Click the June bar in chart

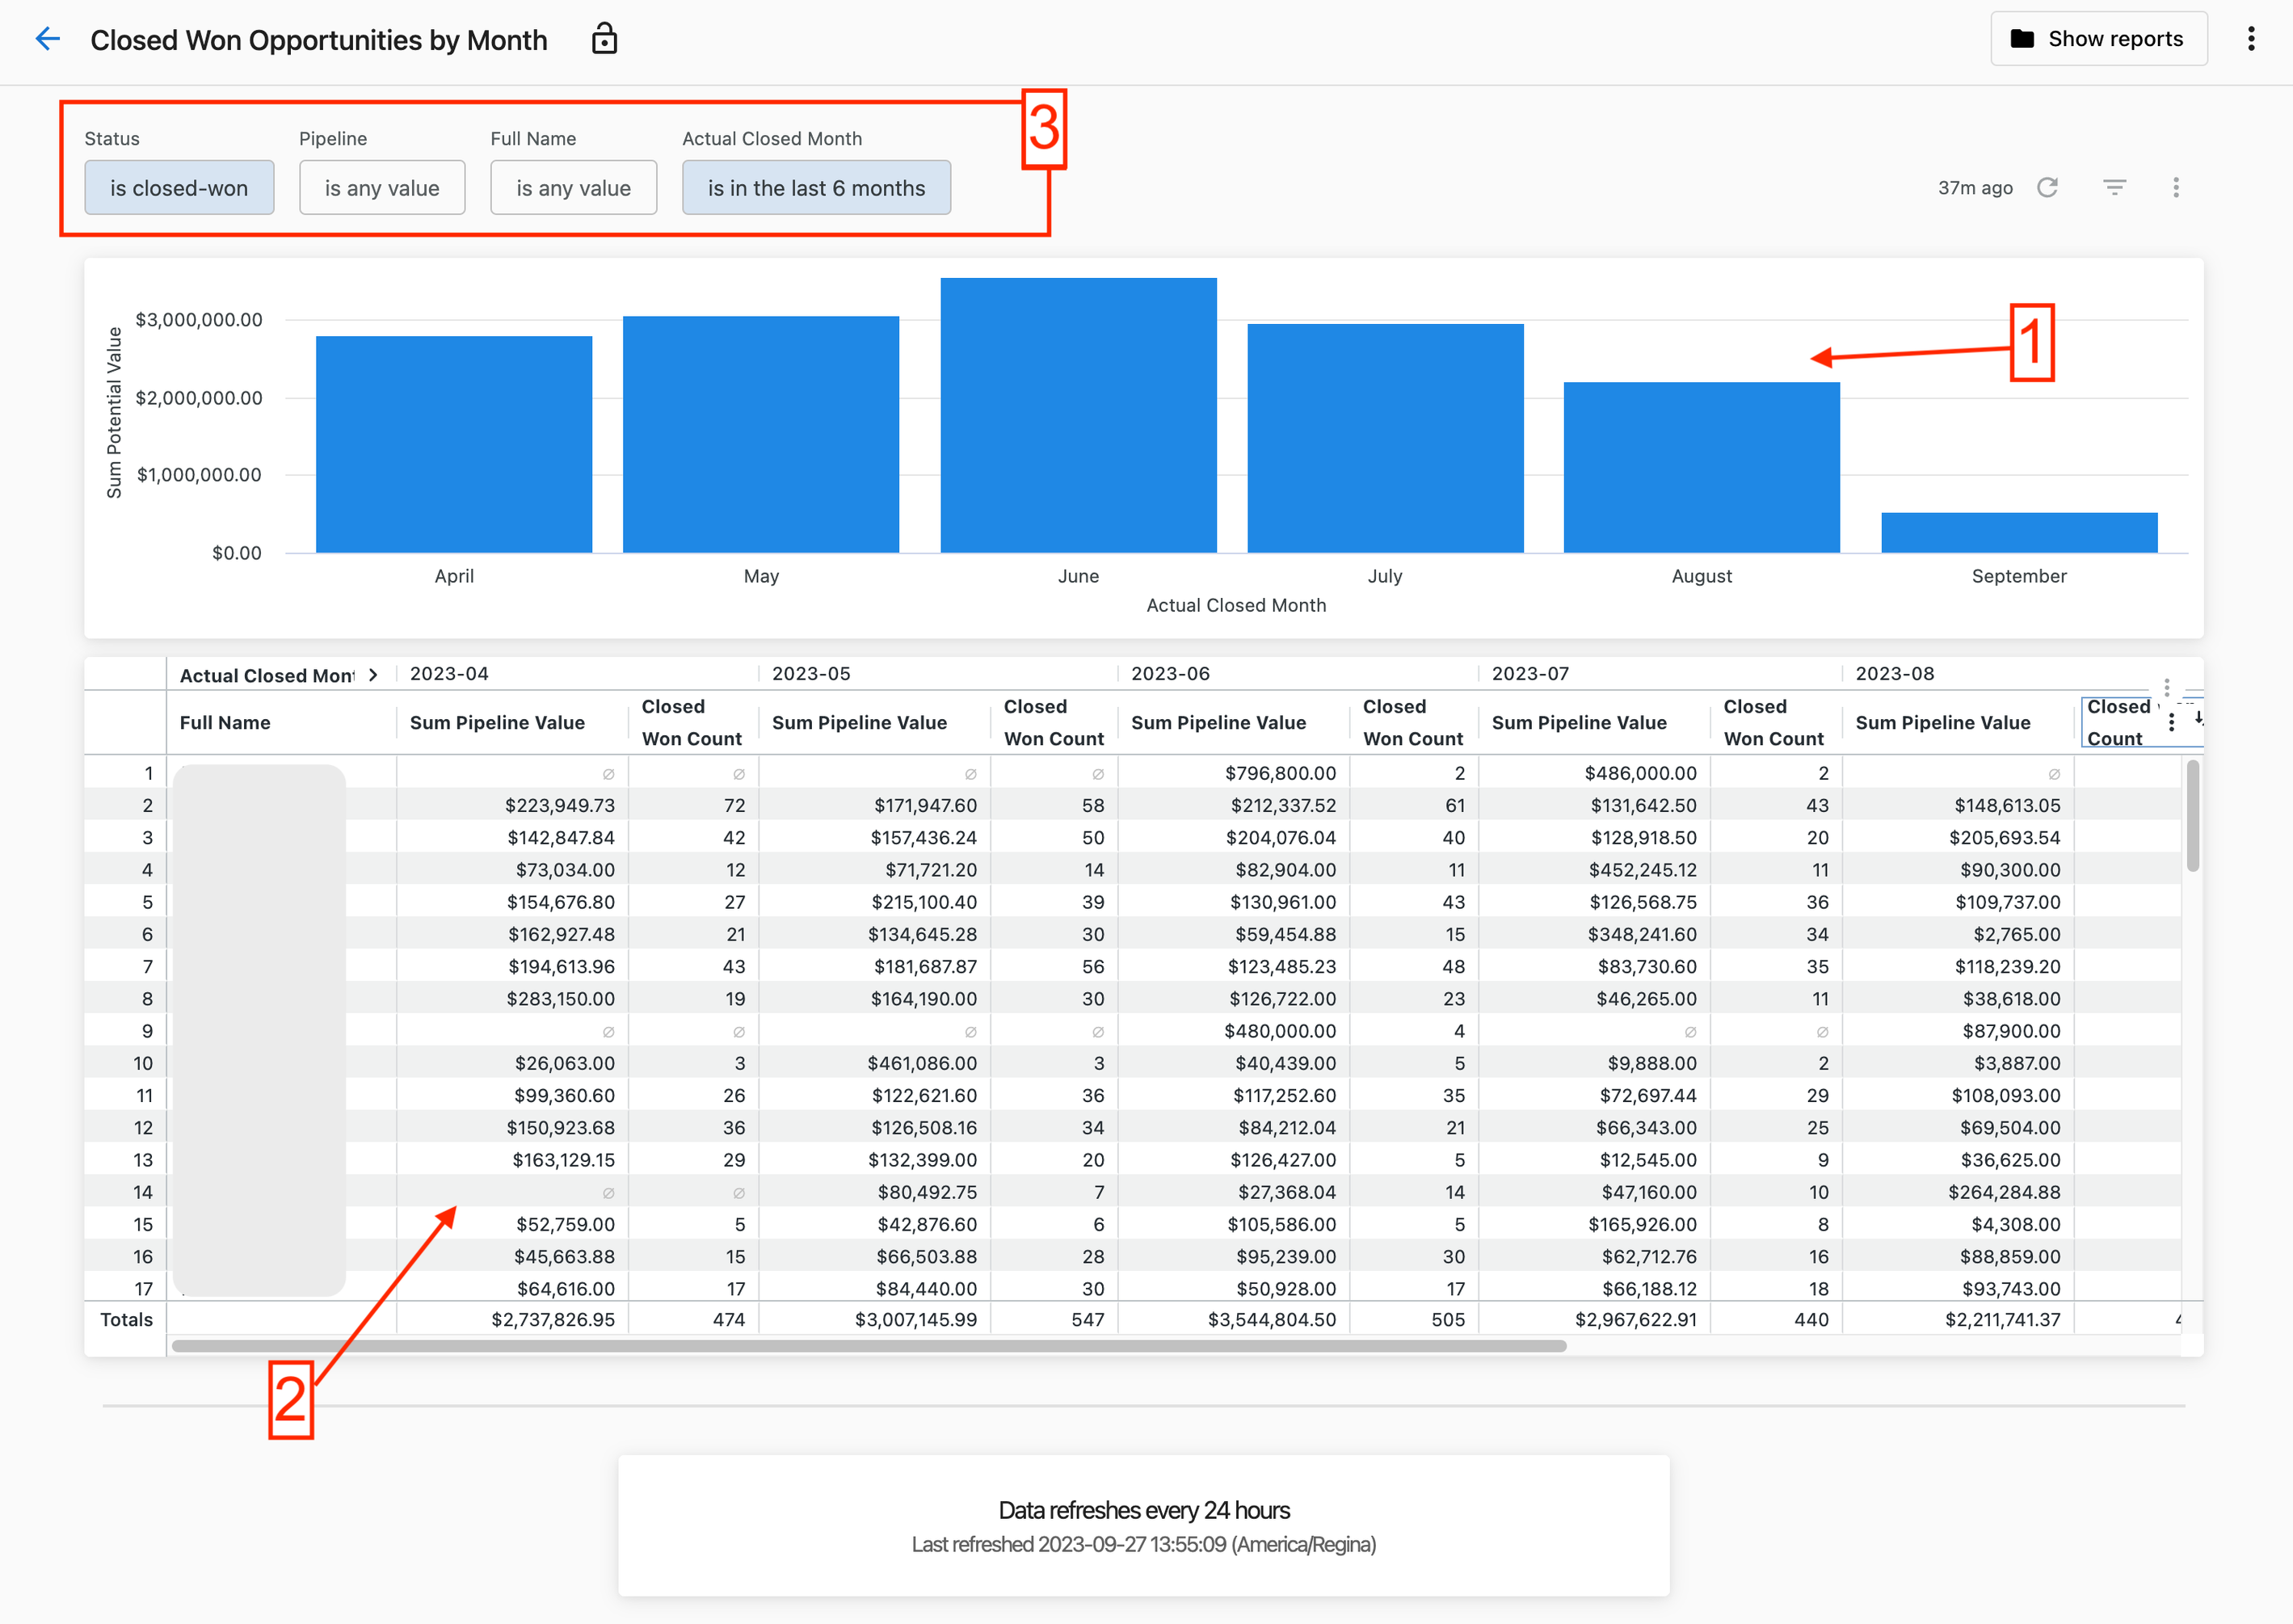point(1078,415)
